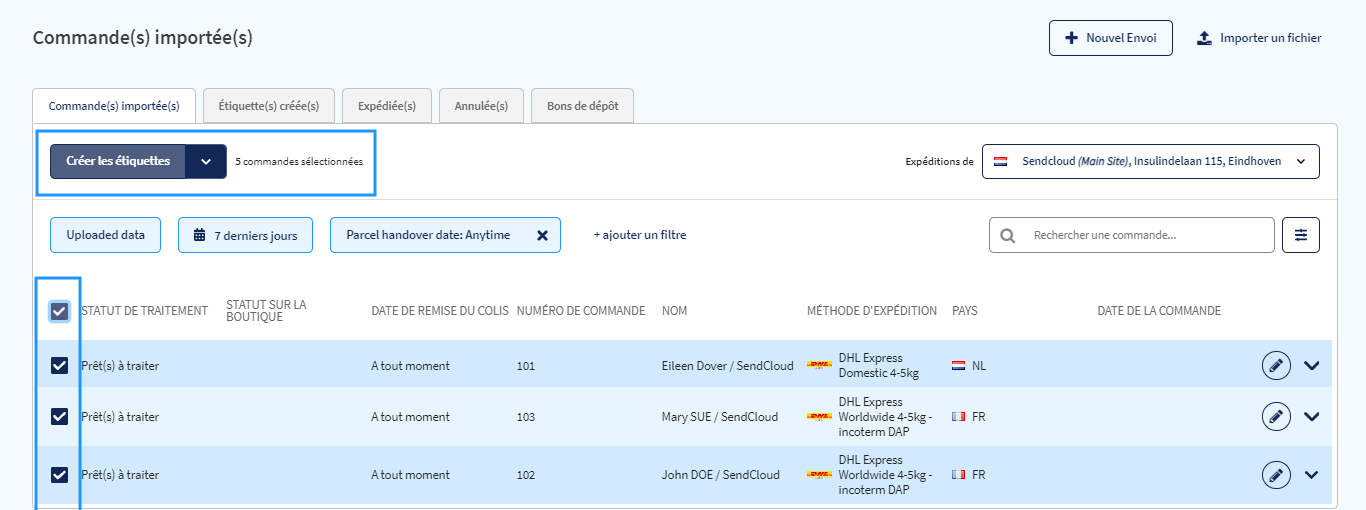Viewport: 1366px width, 510px height.
Task: Click the DATE DE REMISE DU COLIS column header
Action: [439, 311]
